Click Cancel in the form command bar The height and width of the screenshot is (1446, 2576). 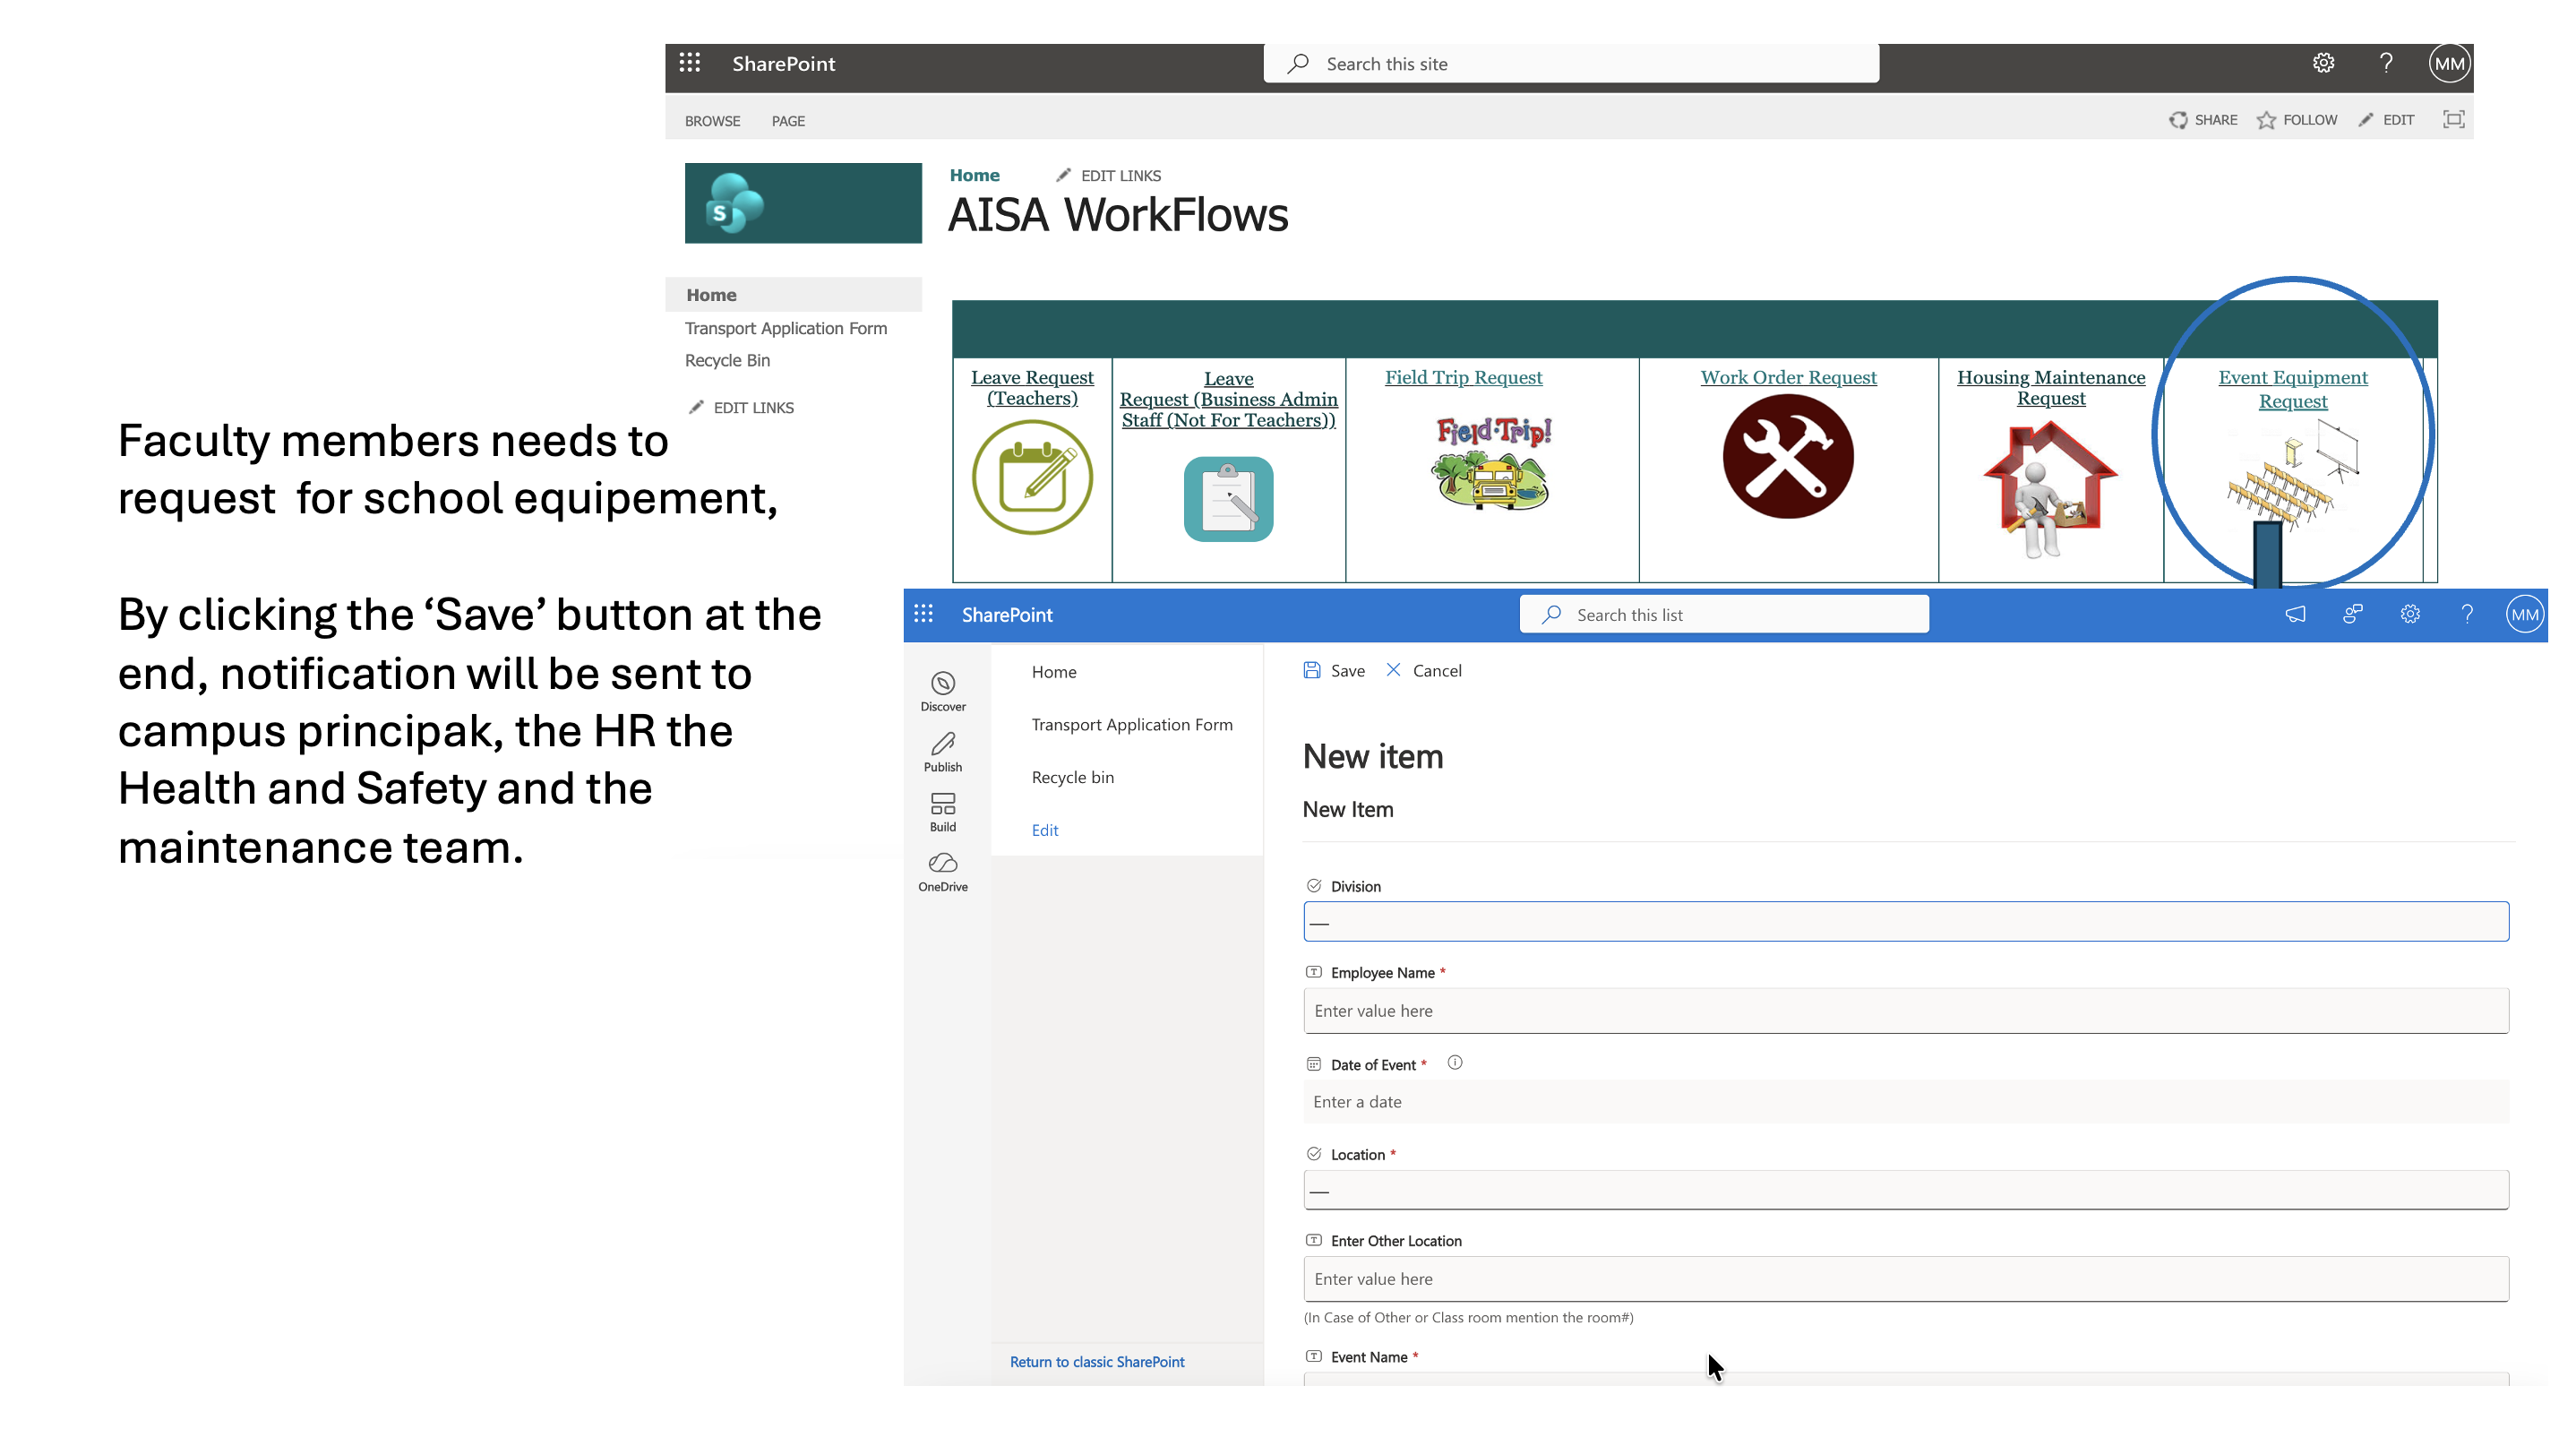click(x=1423, y=670)
